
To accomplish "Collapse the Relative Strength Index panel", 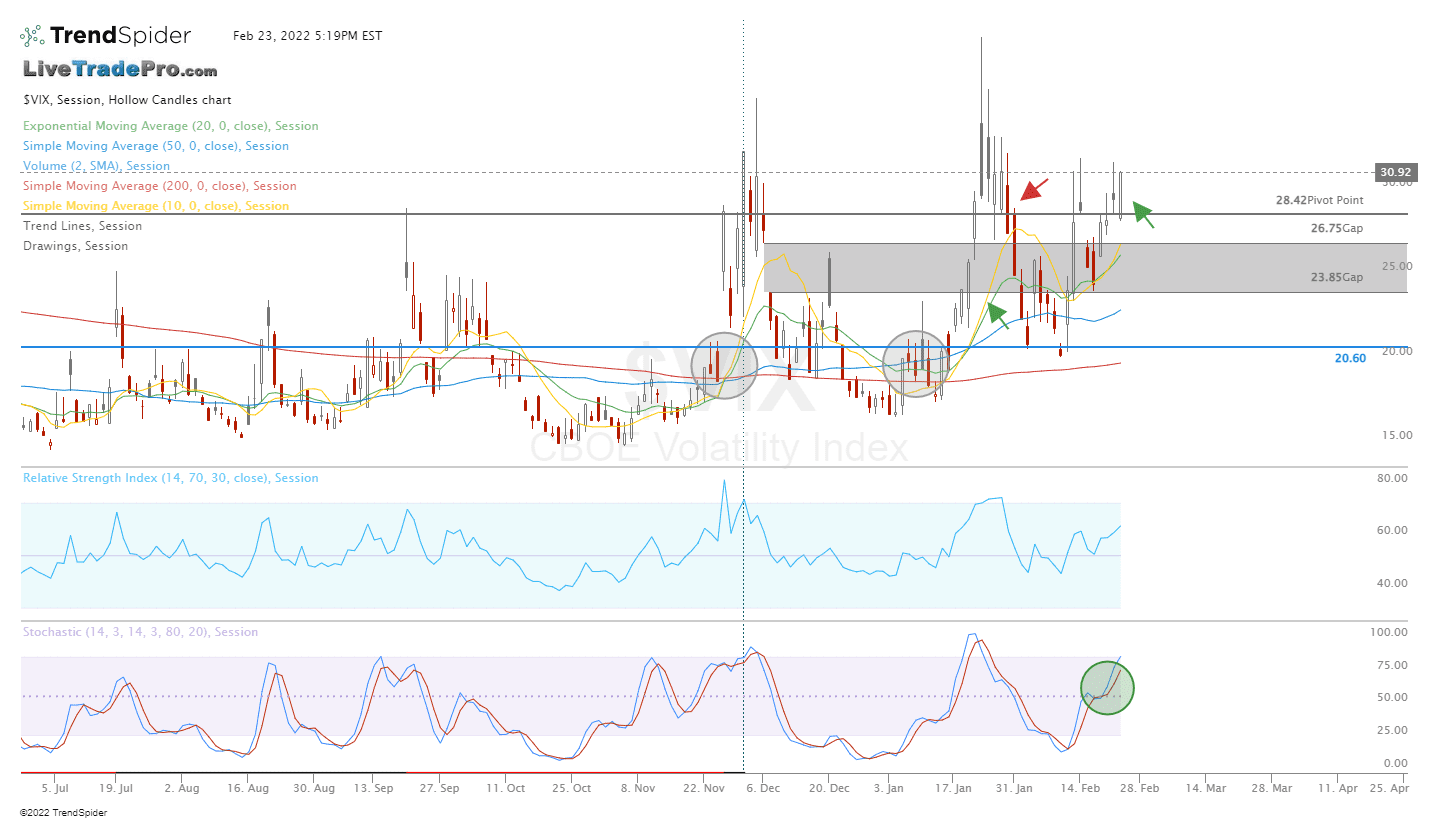I will (x=170, y=478).
